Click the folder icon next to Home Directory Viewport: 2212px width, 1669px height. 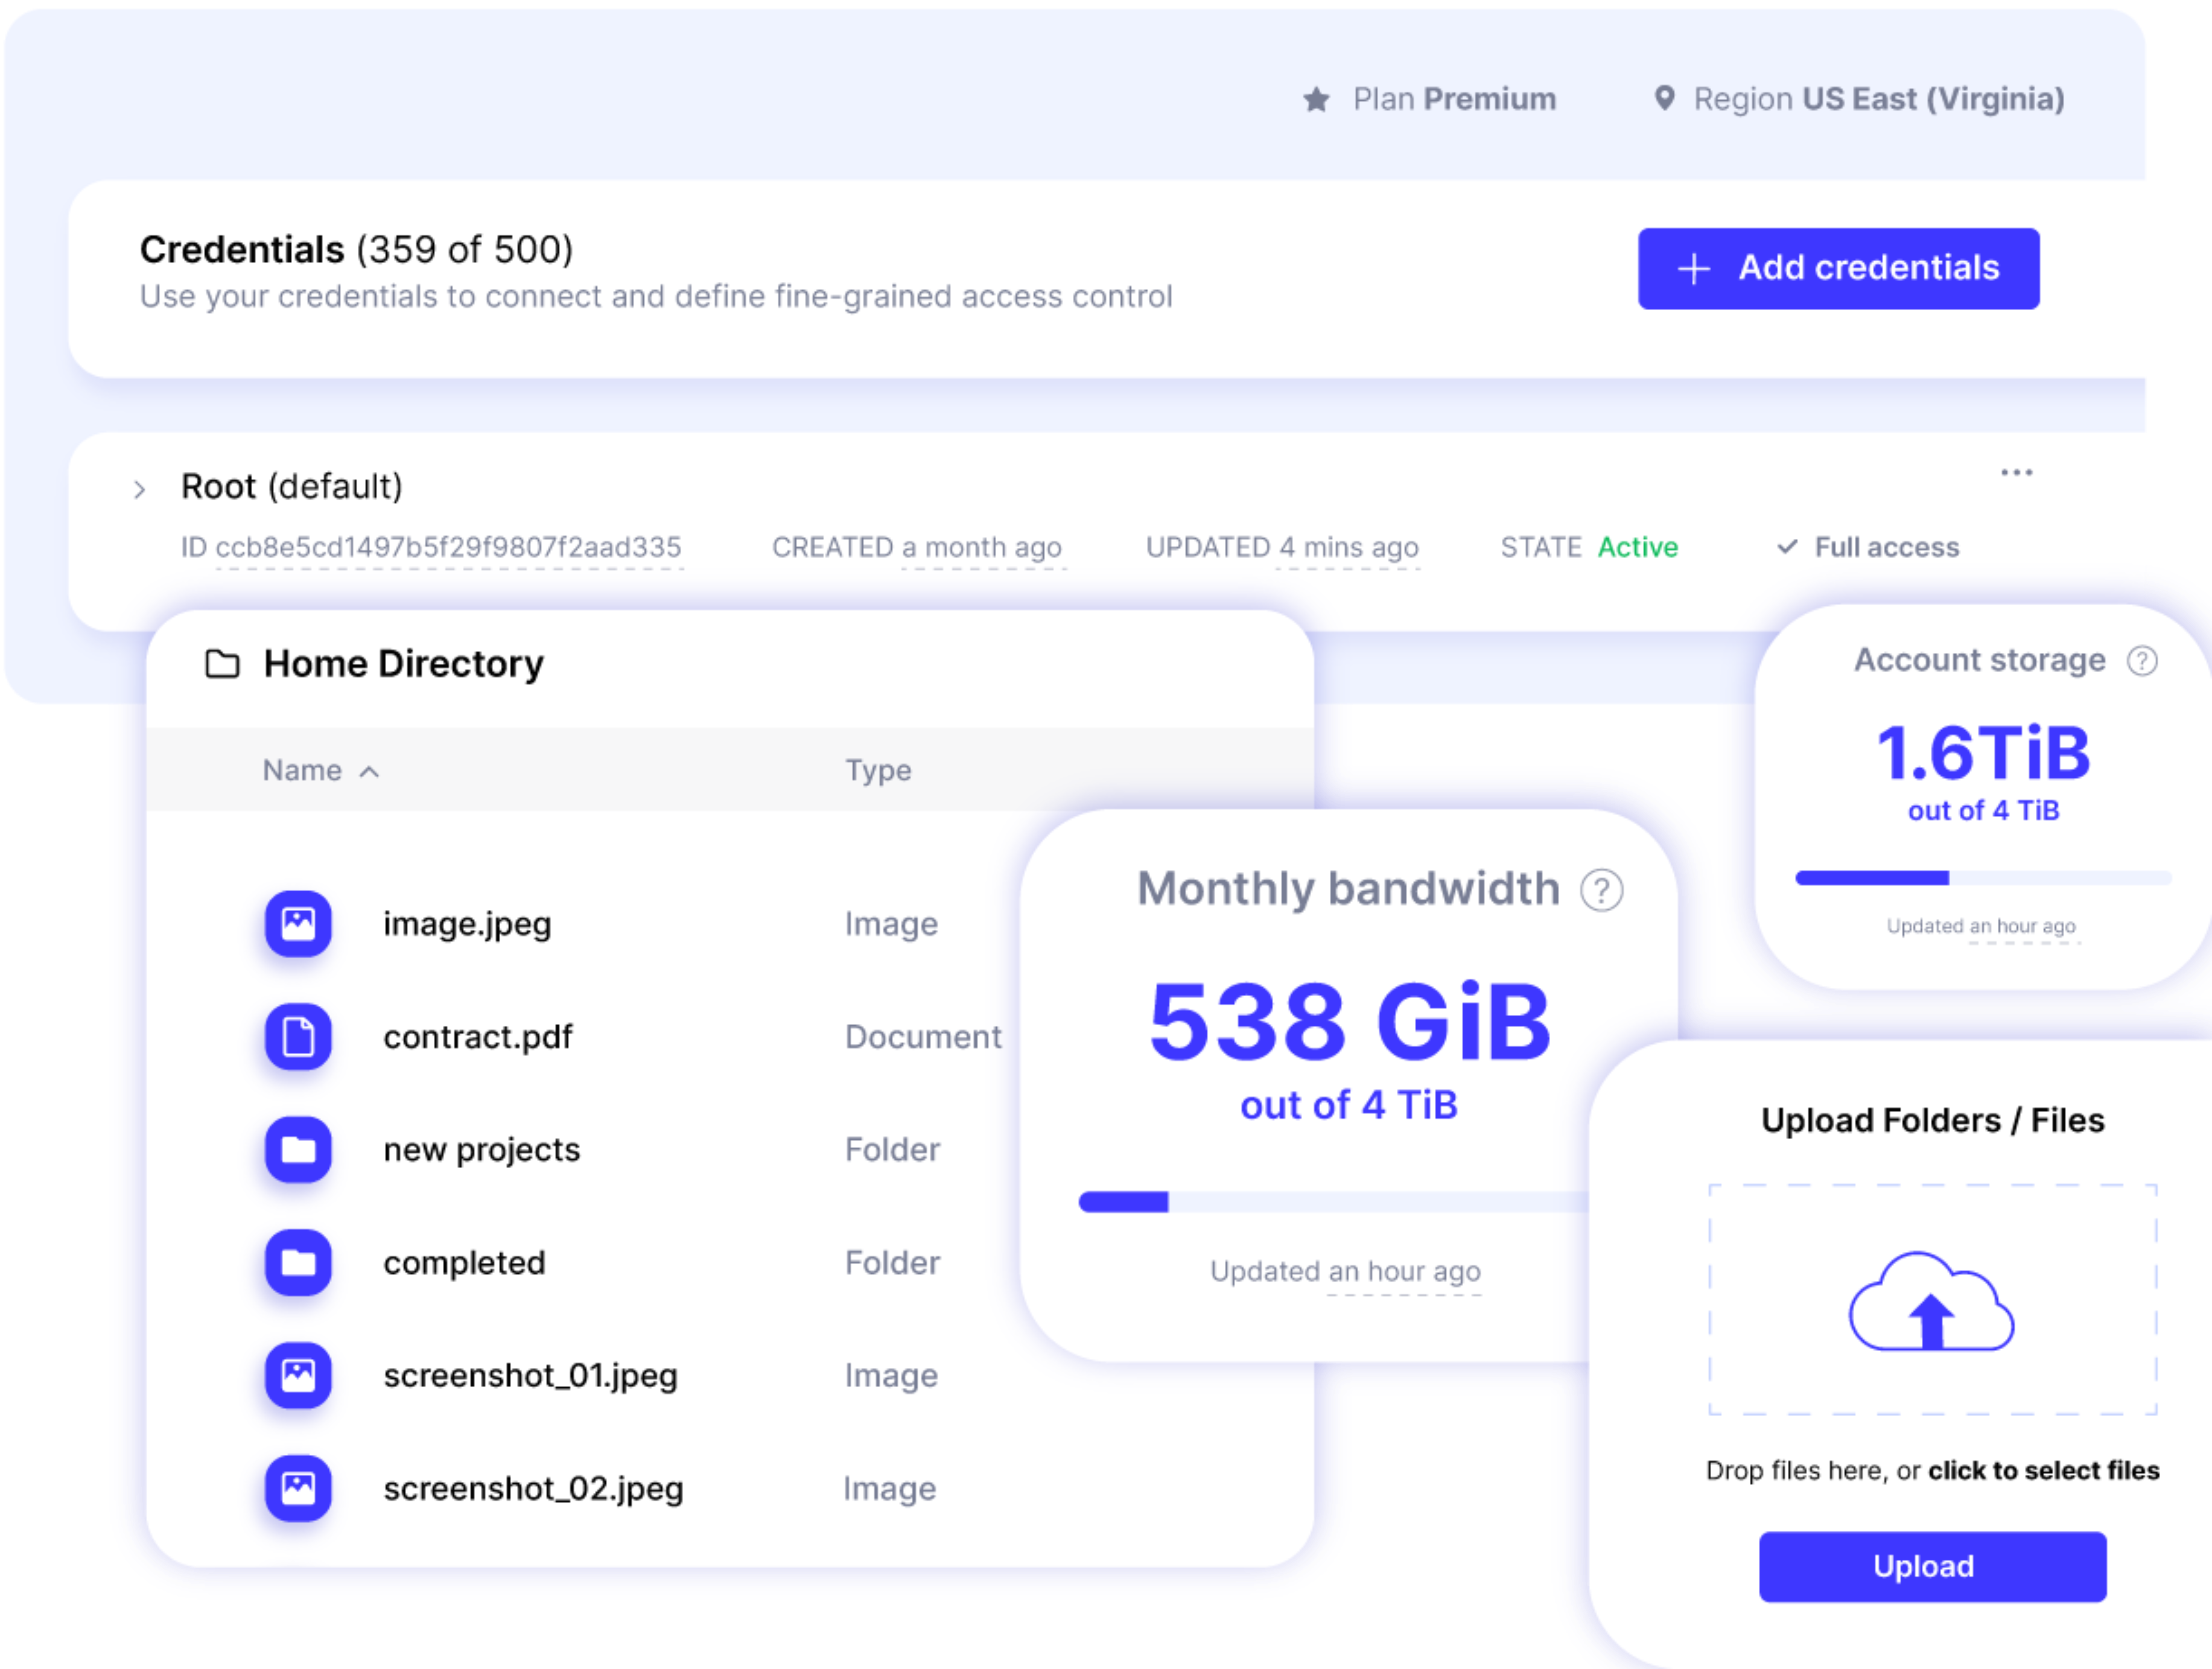(222, 663)
